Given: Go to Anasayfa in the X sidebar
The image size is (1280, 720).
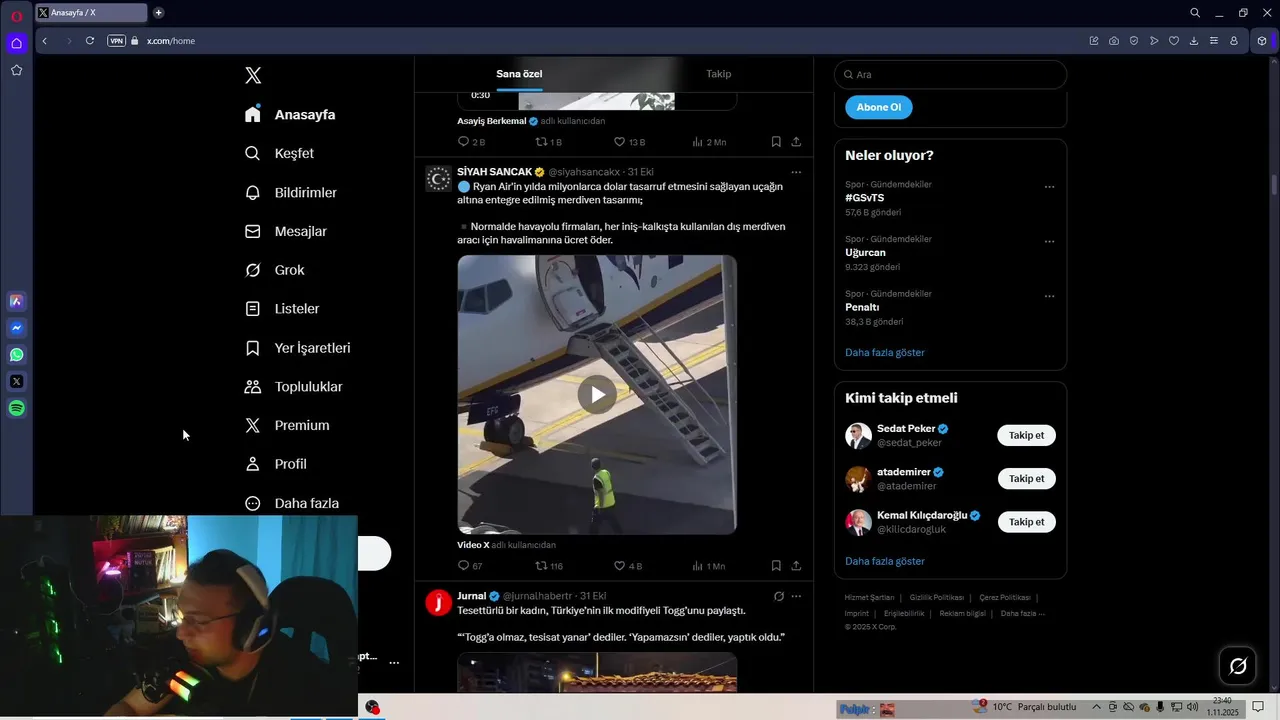Looking at the screenshot, I should (290, 115).
